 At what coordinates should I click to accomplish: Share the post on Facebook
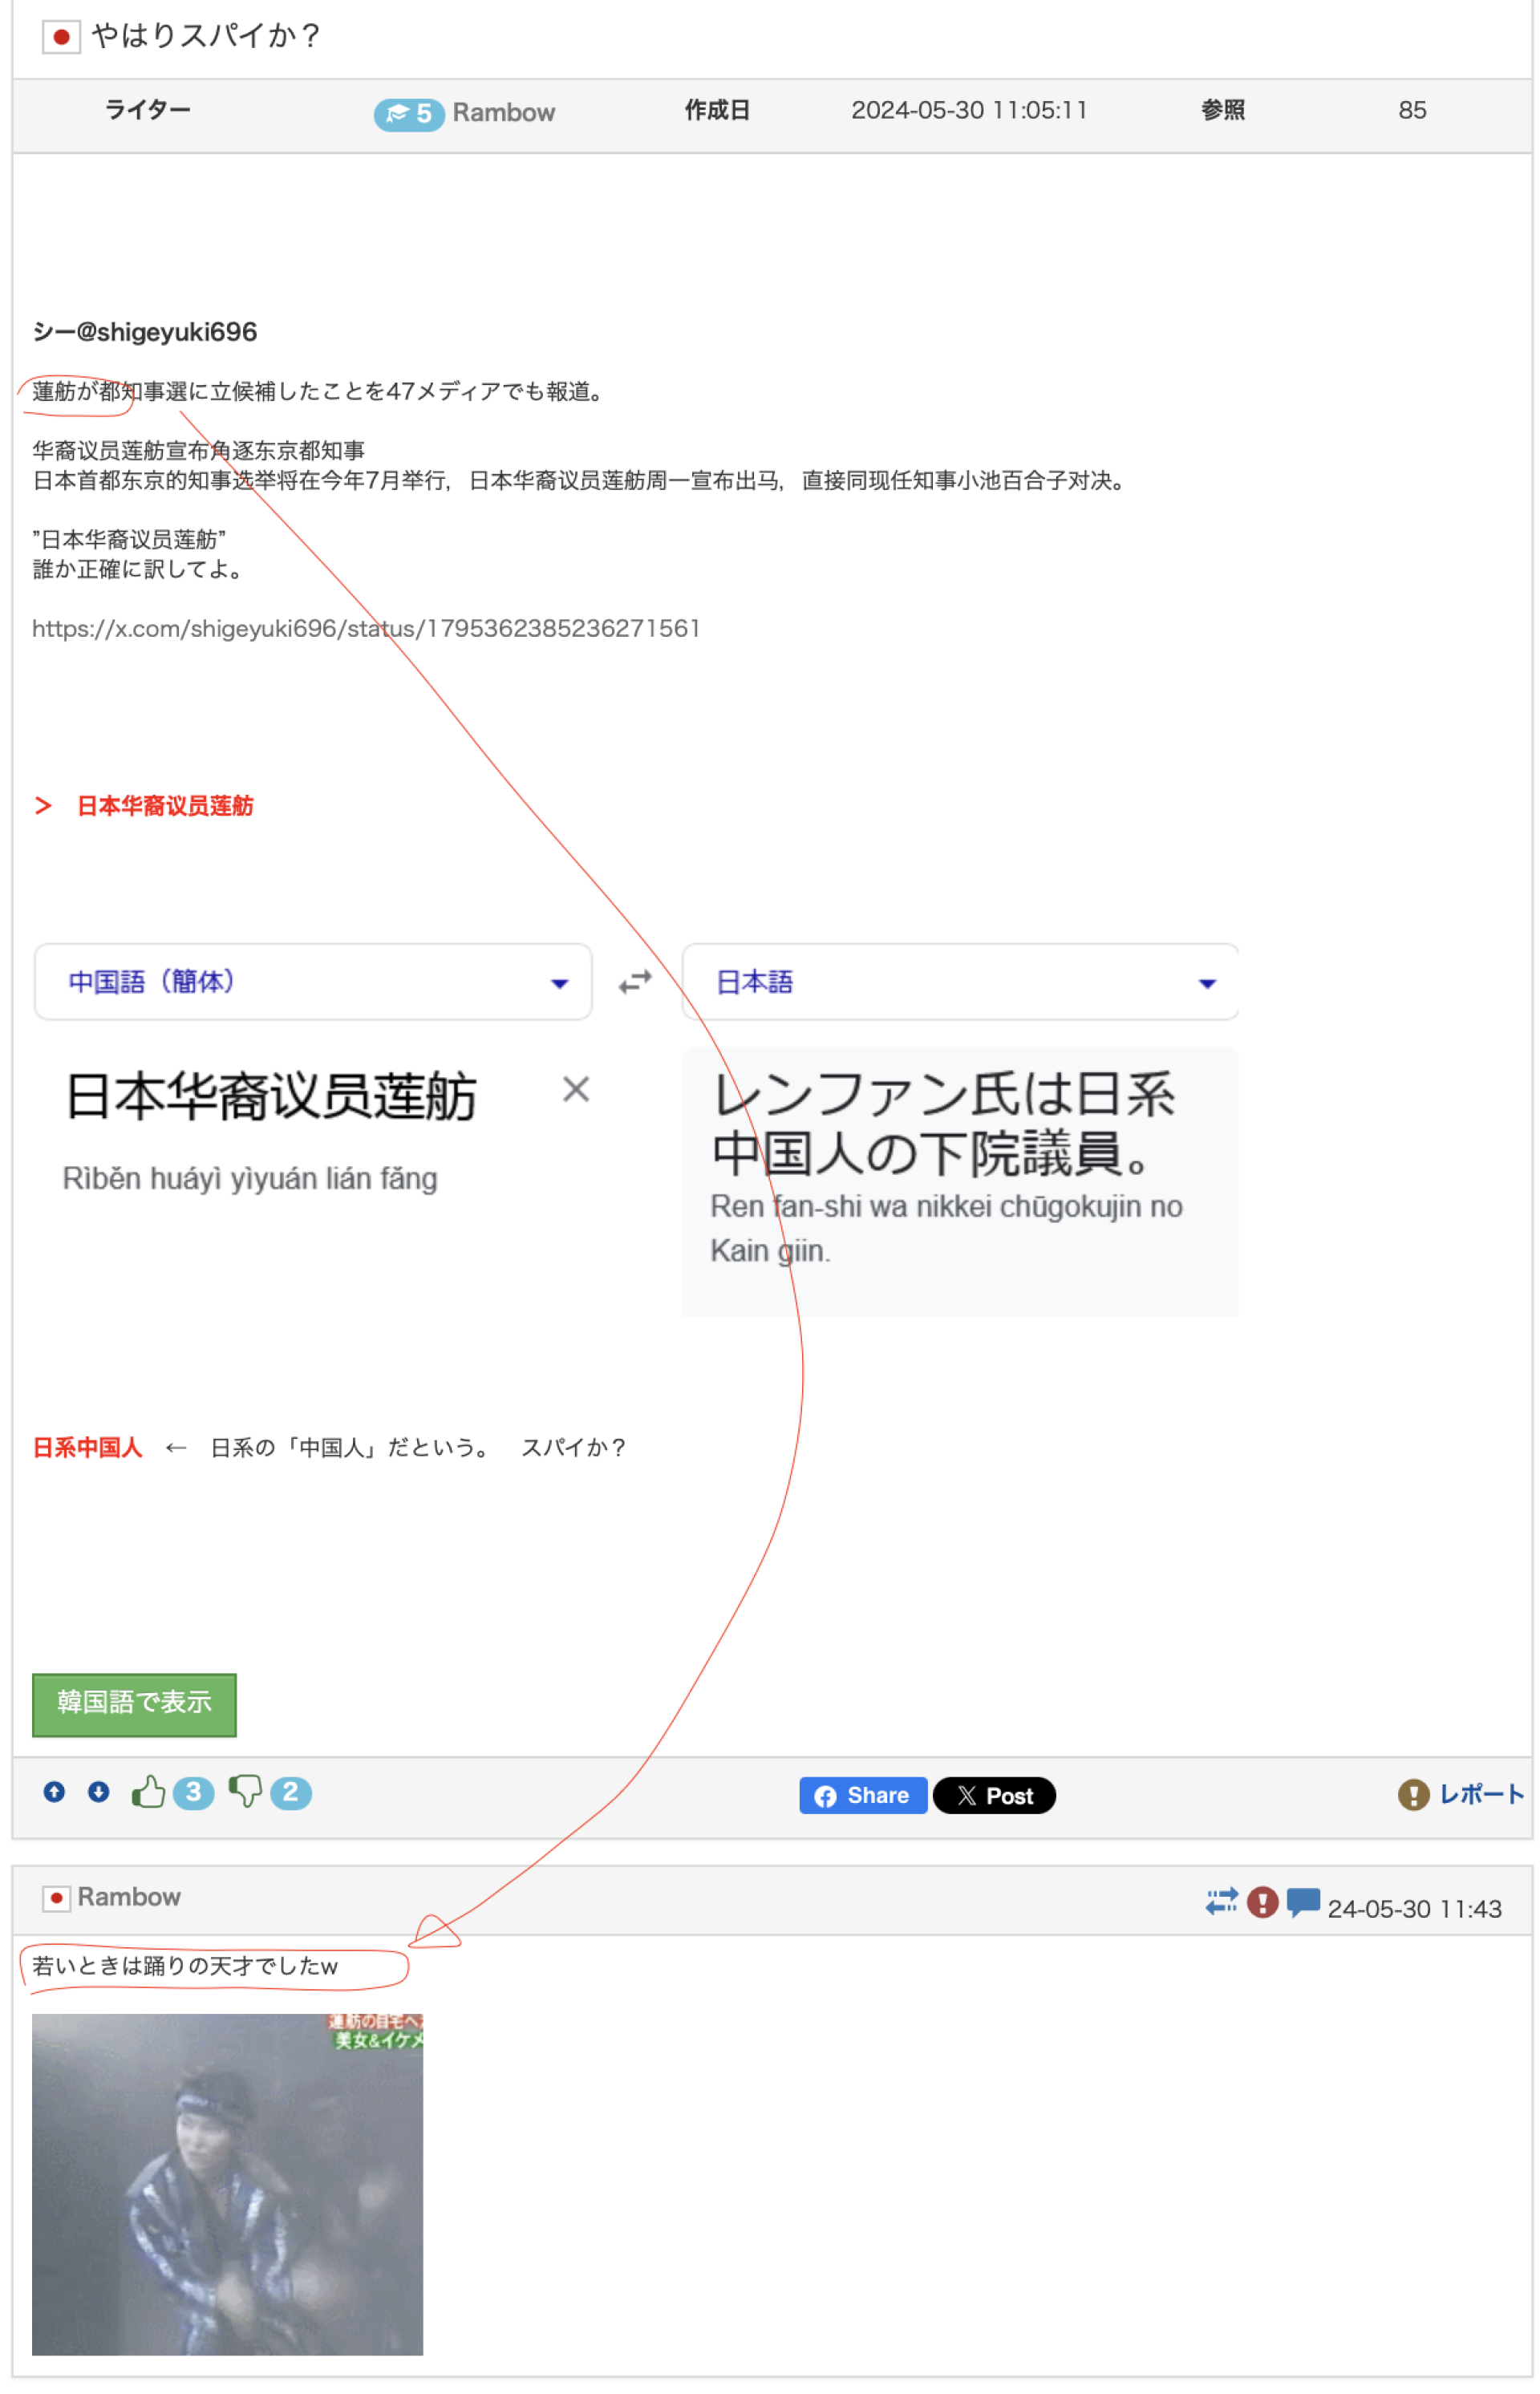[x=862, y=1795]
